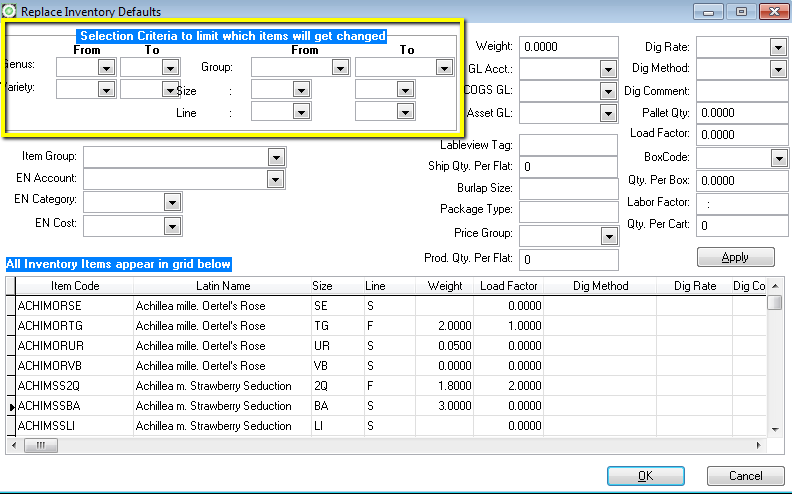The image size is (792, 494).
Task: Expand the Dig Method dropdown
Action: click(x=778, y=69)
